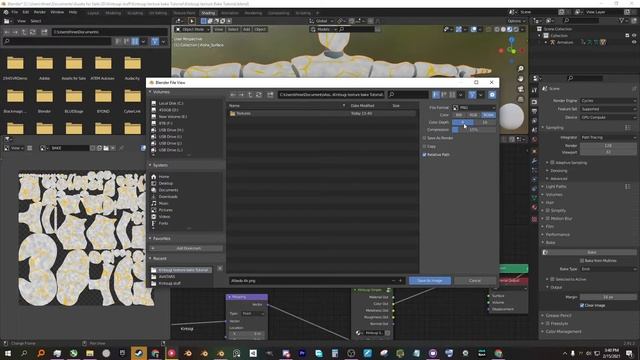The height and width of the screenshot is (360, 640).
Task: Click file path field in Blender File View
Action: pyautogui.click(x=331, y=95)
